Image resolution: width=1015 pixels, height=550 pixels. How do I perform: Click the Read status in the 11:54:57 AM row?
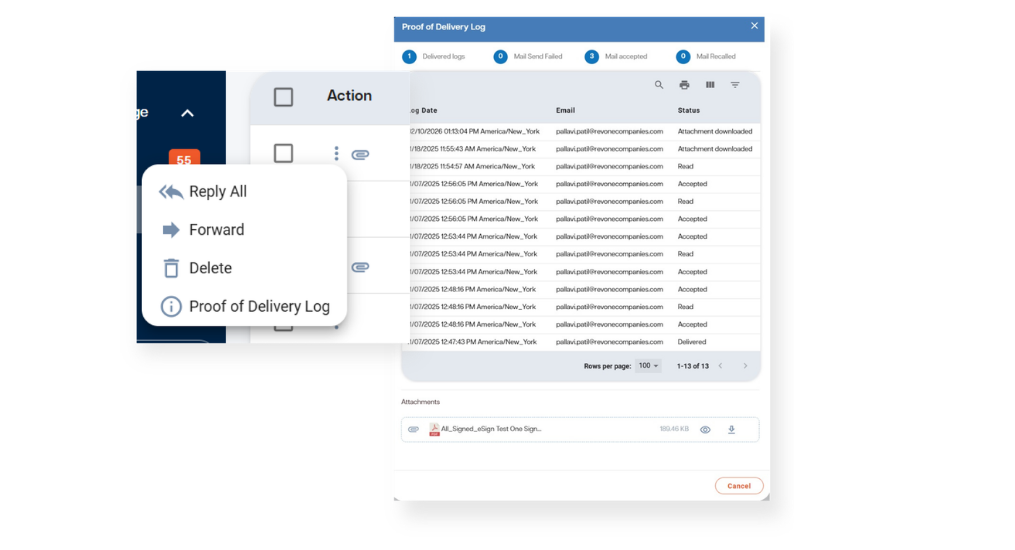[685, 166]
